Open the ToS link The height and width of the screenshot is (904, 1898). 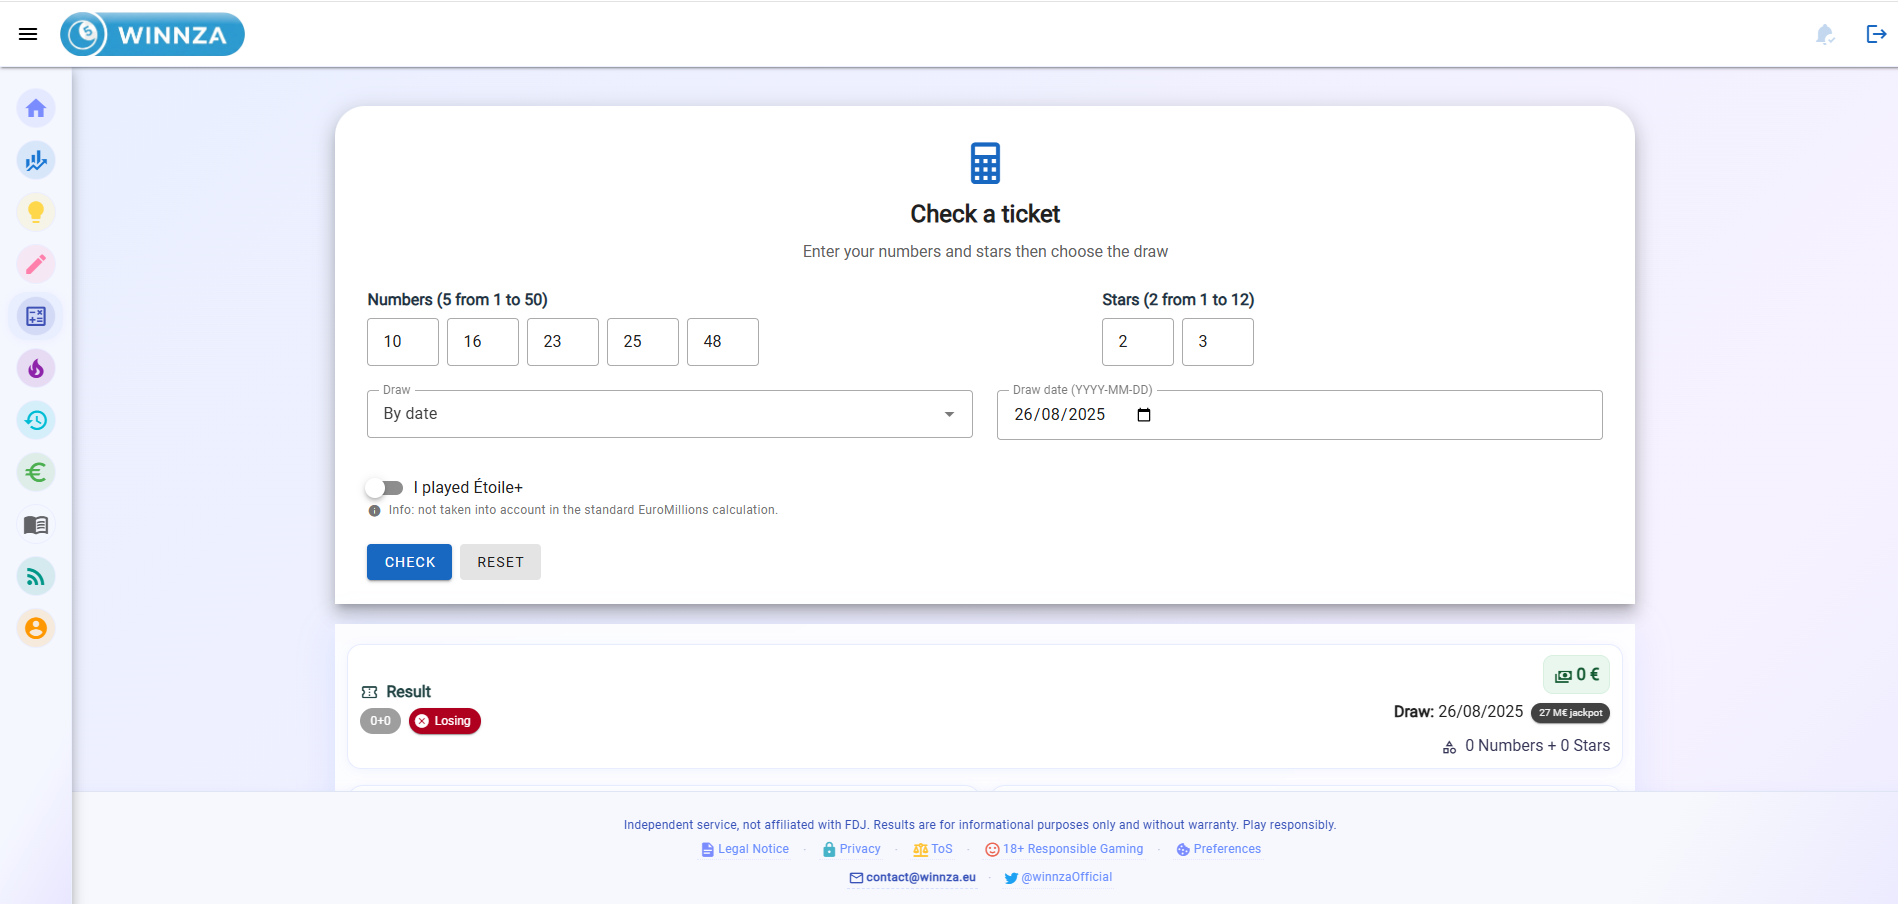pos(933,849)
